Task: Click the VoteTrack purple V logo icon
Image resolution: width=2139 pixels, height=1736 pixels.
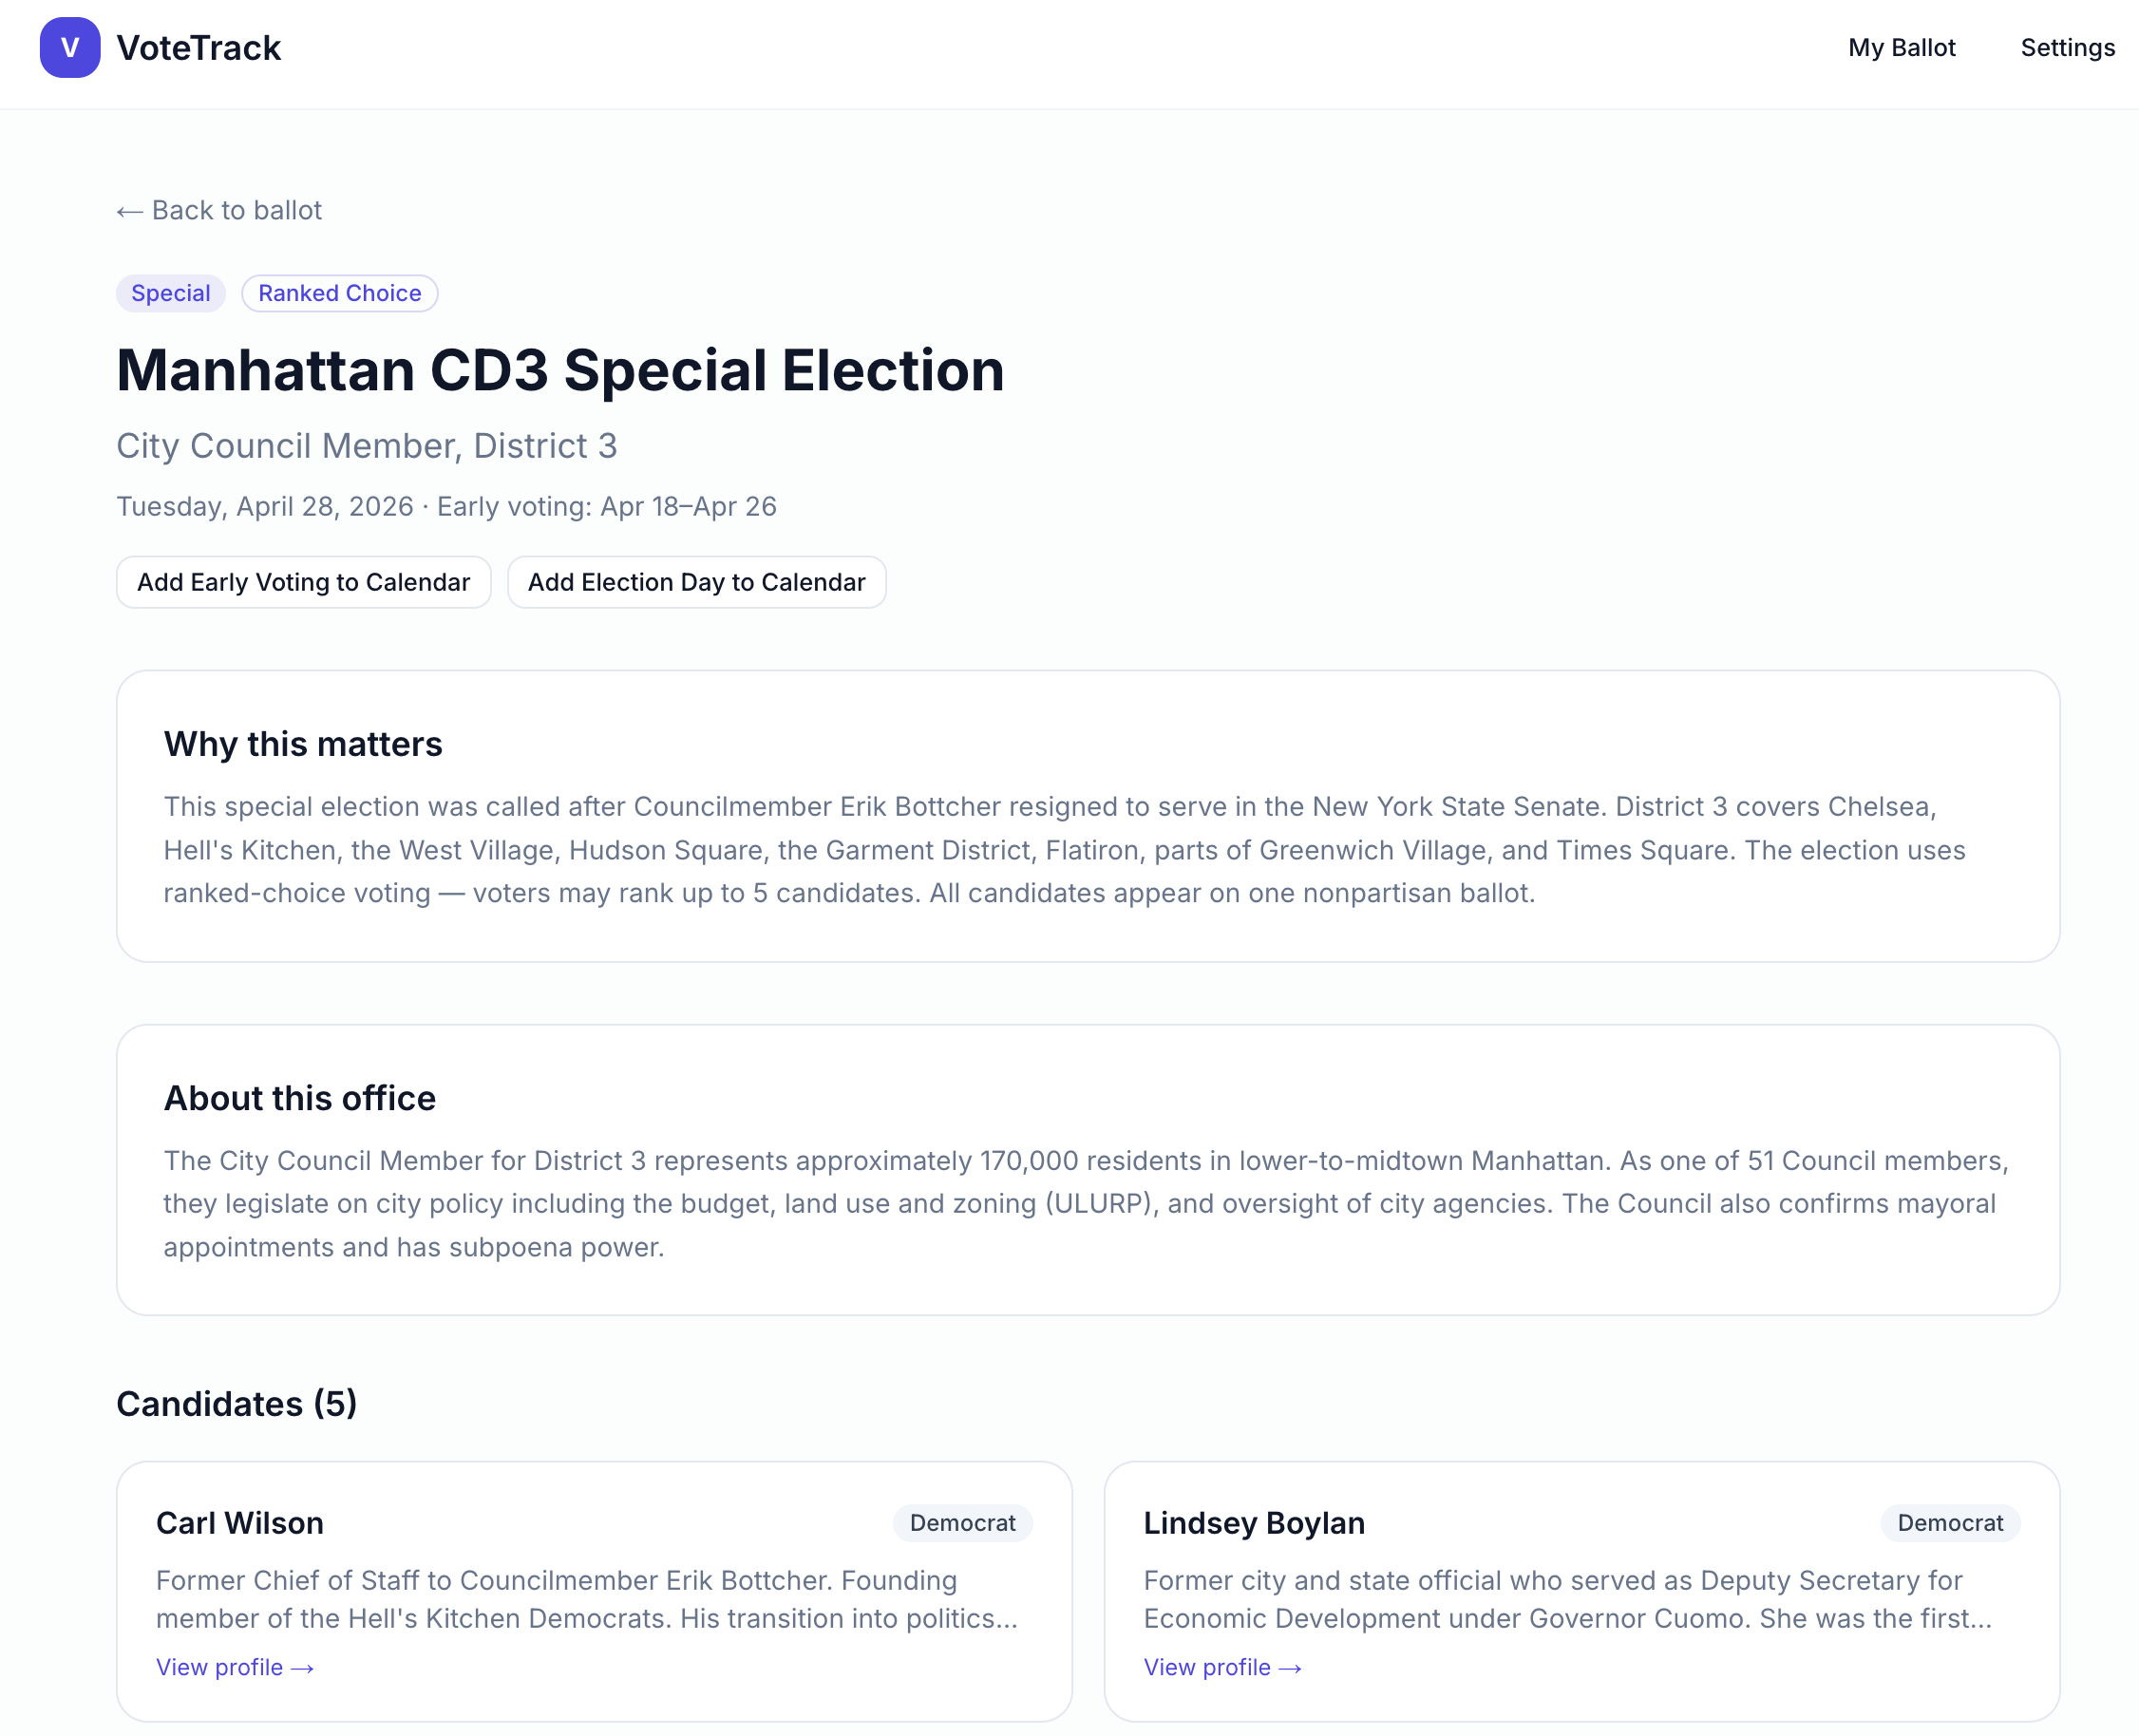Action: click(69, 48)
